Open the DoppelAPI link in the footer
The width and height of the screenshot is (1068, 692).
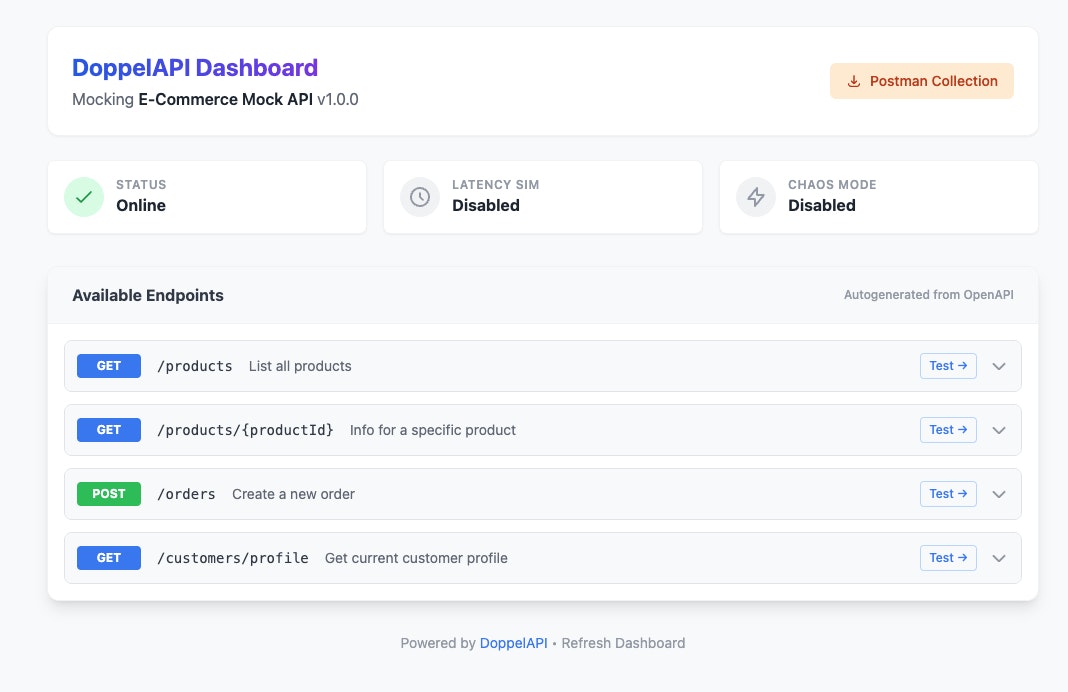click(513, 643)
